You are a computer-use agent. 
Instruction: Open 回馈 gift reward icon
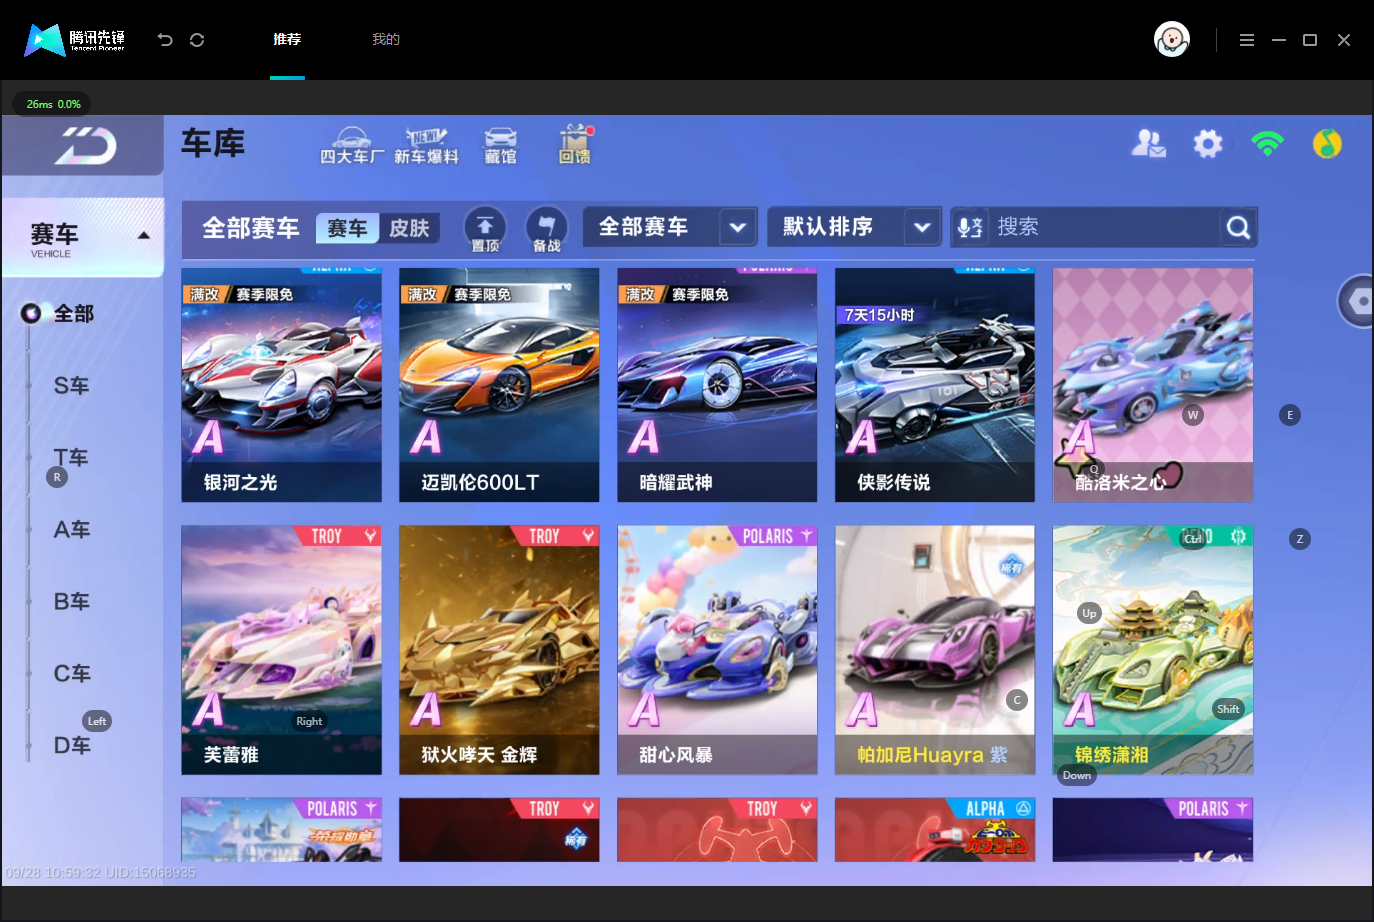click(575, 145)
